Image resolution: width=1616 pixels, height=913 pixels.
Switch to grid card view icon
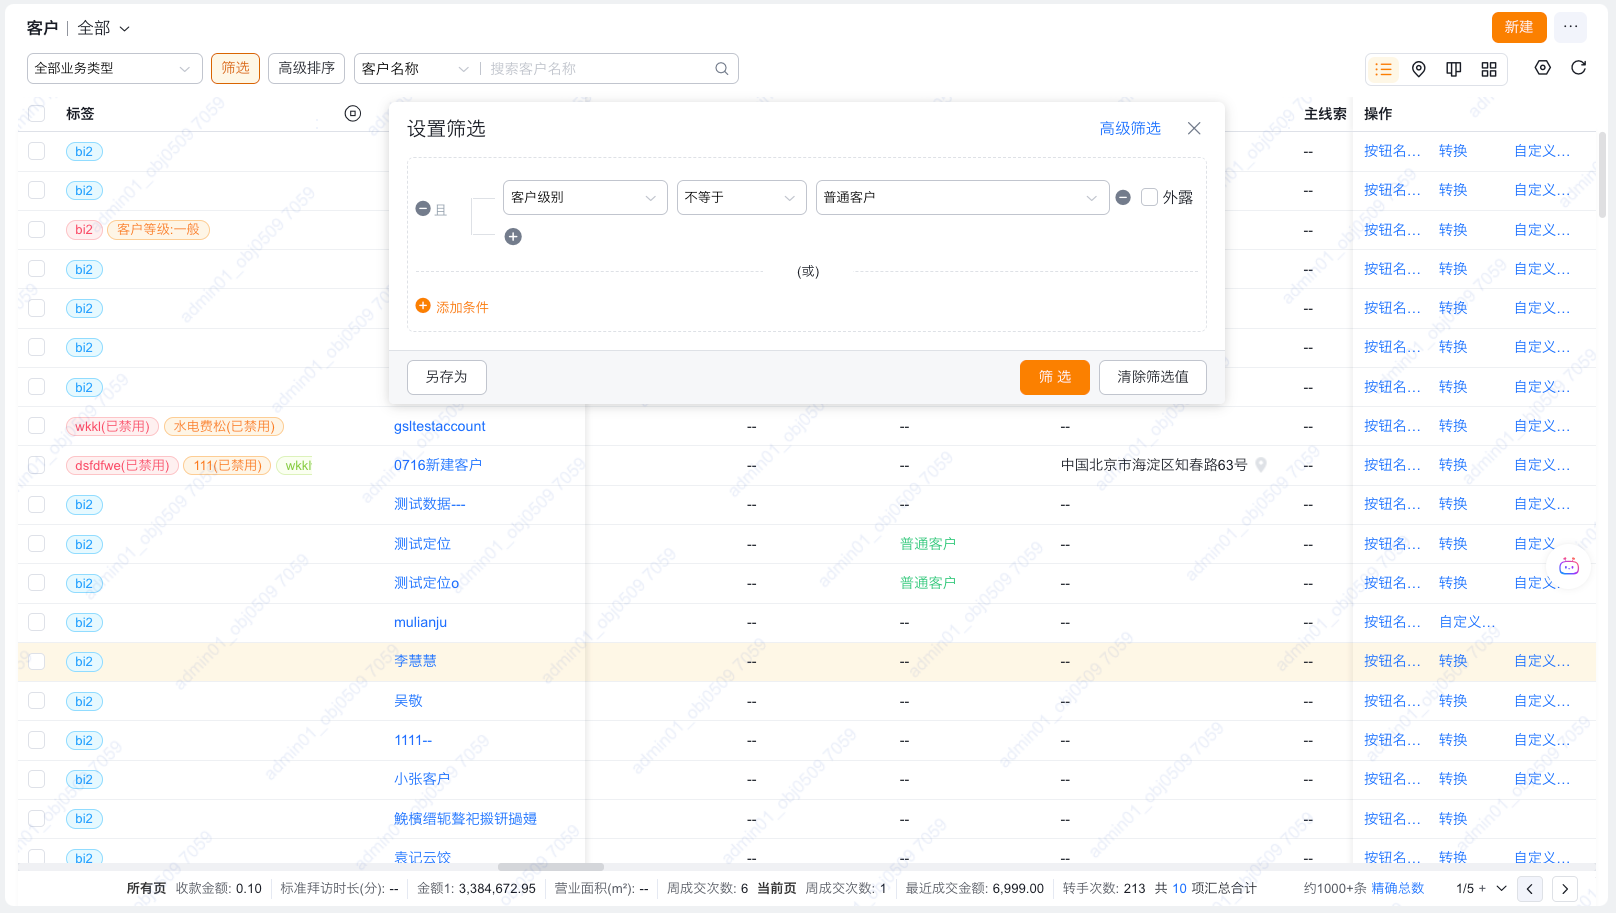1489,69
